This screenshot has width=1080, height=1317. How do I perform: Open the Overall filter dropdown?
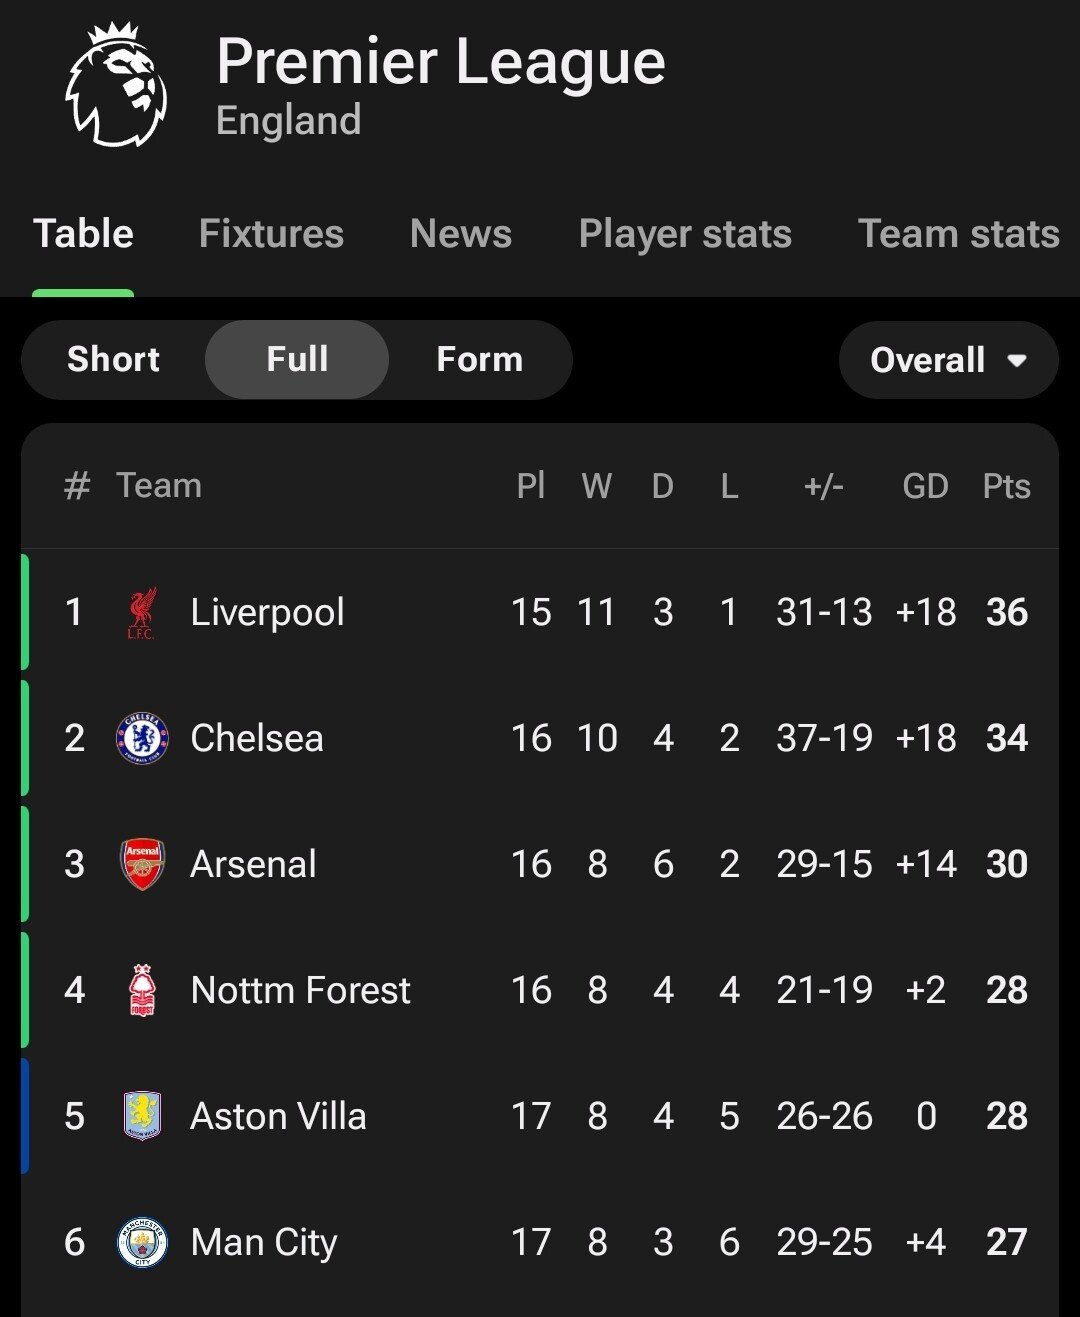click(x=948, y=360)
